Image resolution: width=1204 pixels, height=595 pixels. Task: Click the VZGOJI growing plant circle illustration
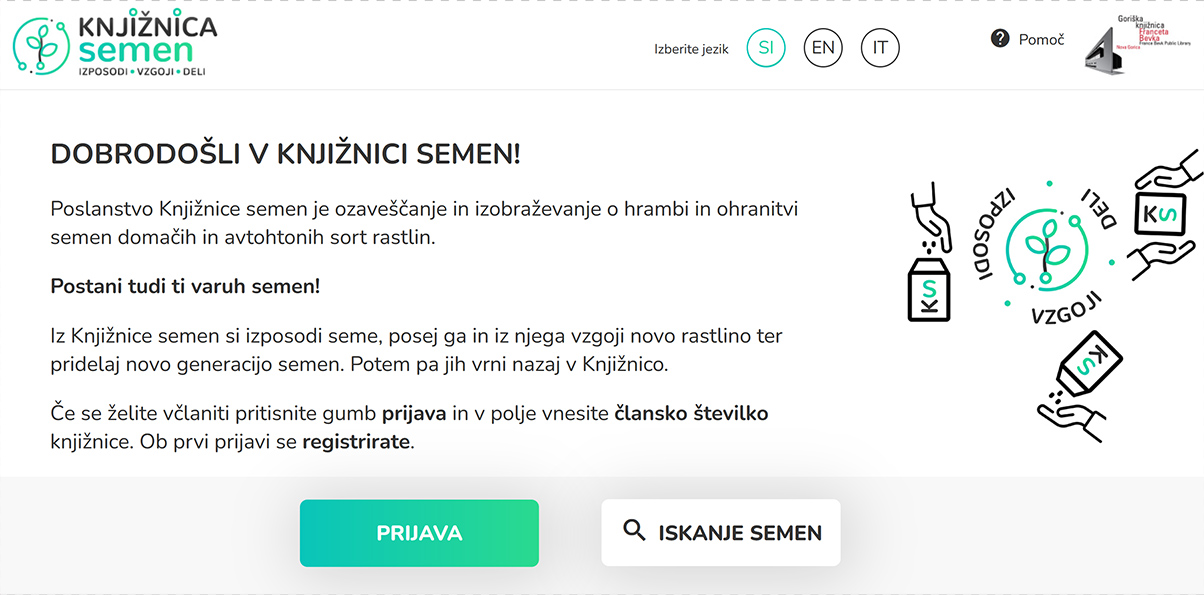[1046, 248]
